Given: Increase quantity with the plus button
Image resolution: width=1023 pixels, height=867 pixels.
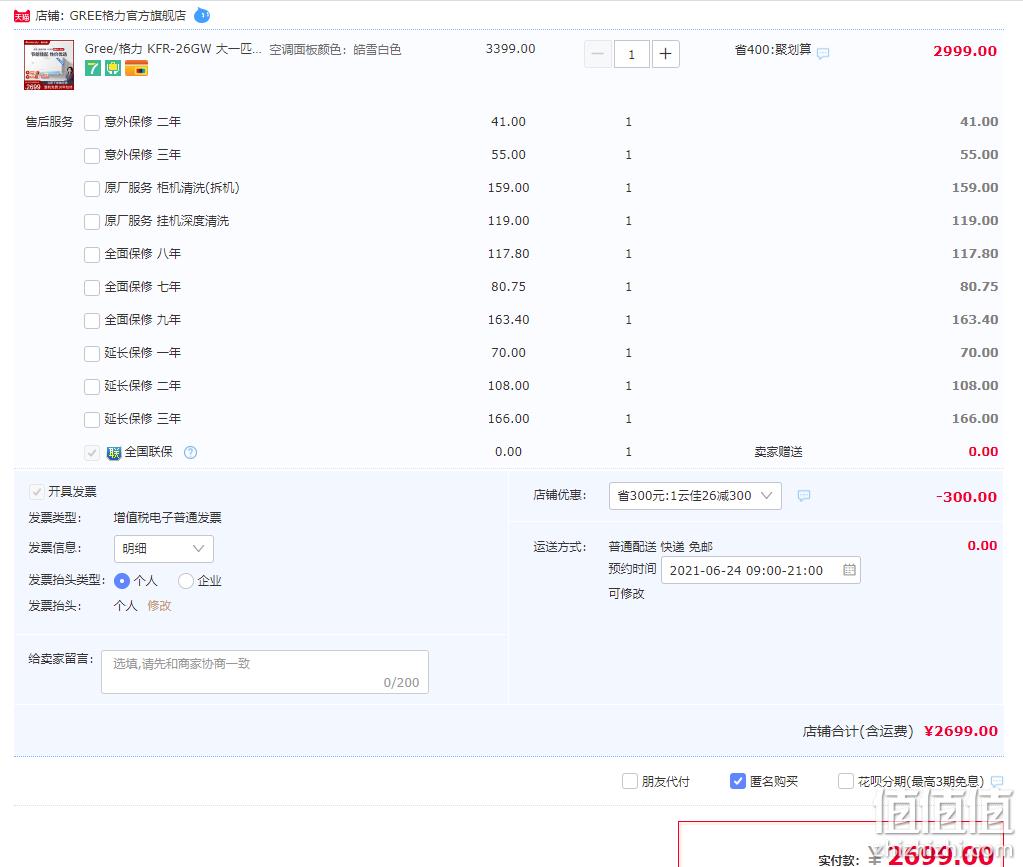Looking at the screenshot, I should click(x=665, y=54).
